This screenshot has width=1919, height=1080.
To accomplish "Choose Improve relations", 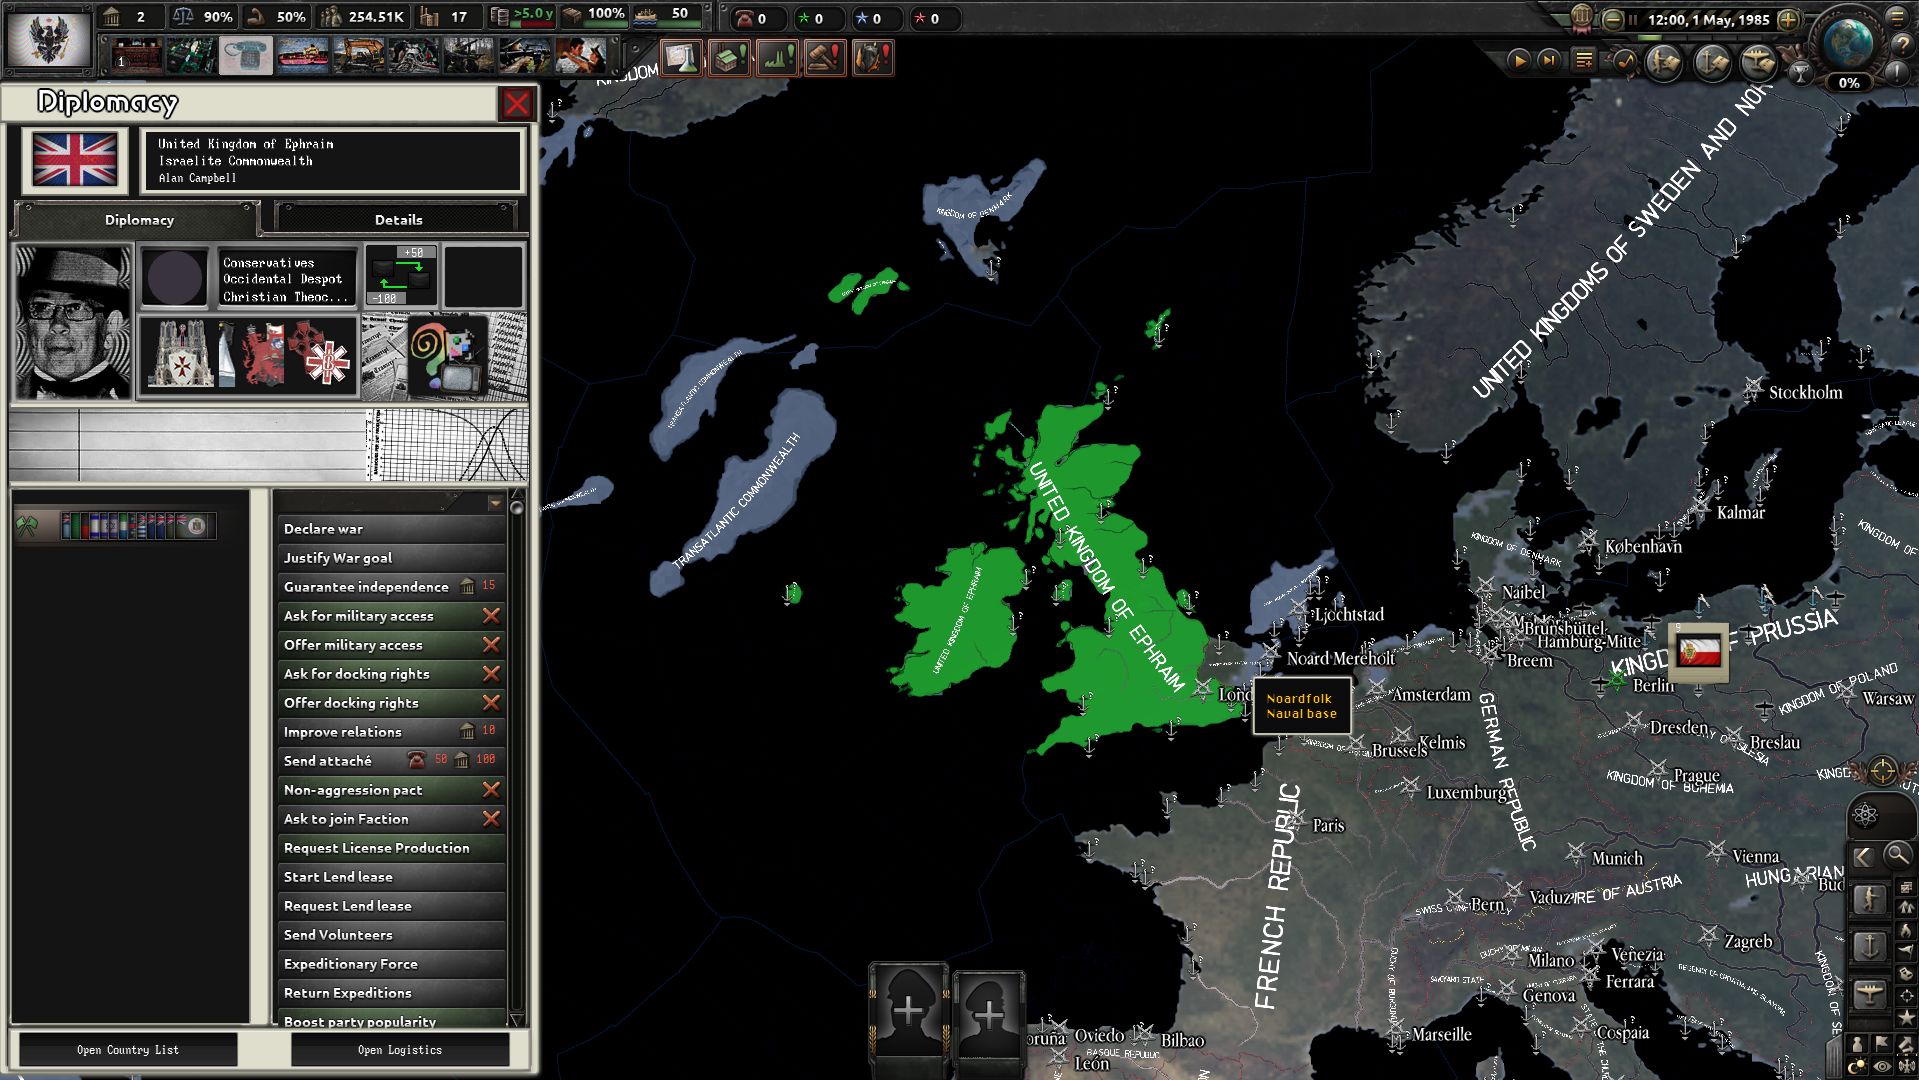I will click(x=391, y=732).
